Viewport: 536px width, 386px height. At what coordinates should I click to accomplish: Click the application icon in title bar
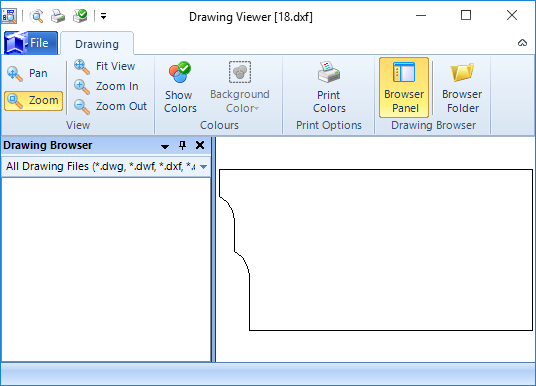pyautogui.click(x=9, y=16)
